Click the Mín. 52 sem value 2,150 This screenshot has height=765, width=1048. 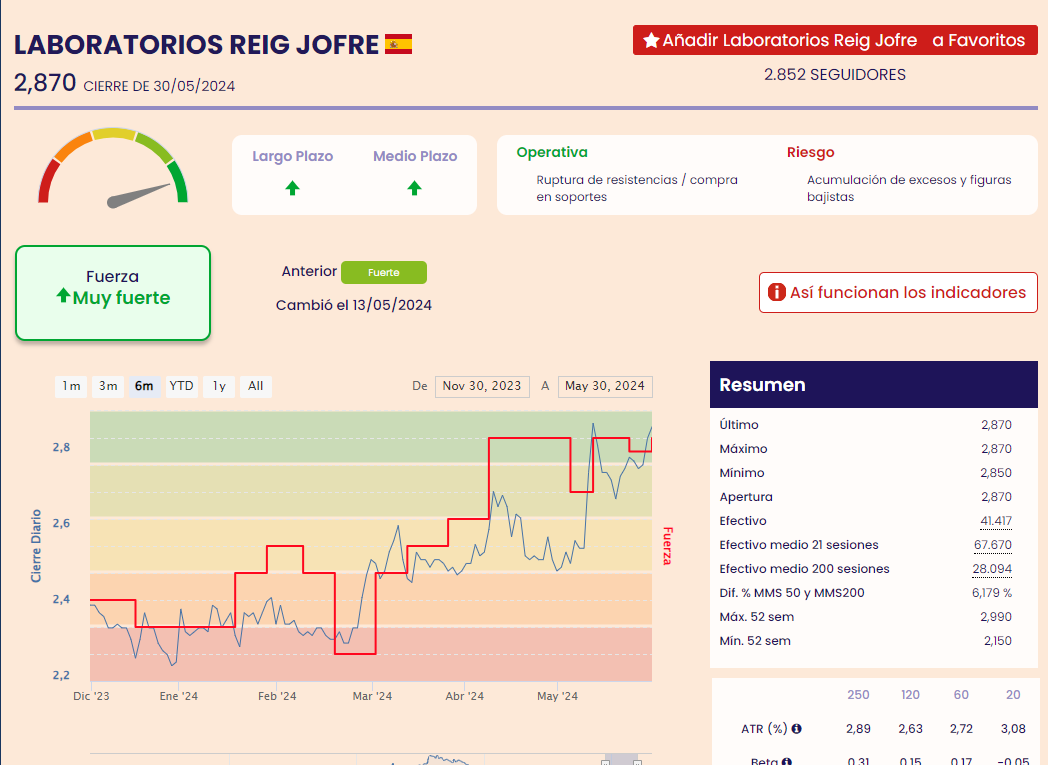(998, 641)
